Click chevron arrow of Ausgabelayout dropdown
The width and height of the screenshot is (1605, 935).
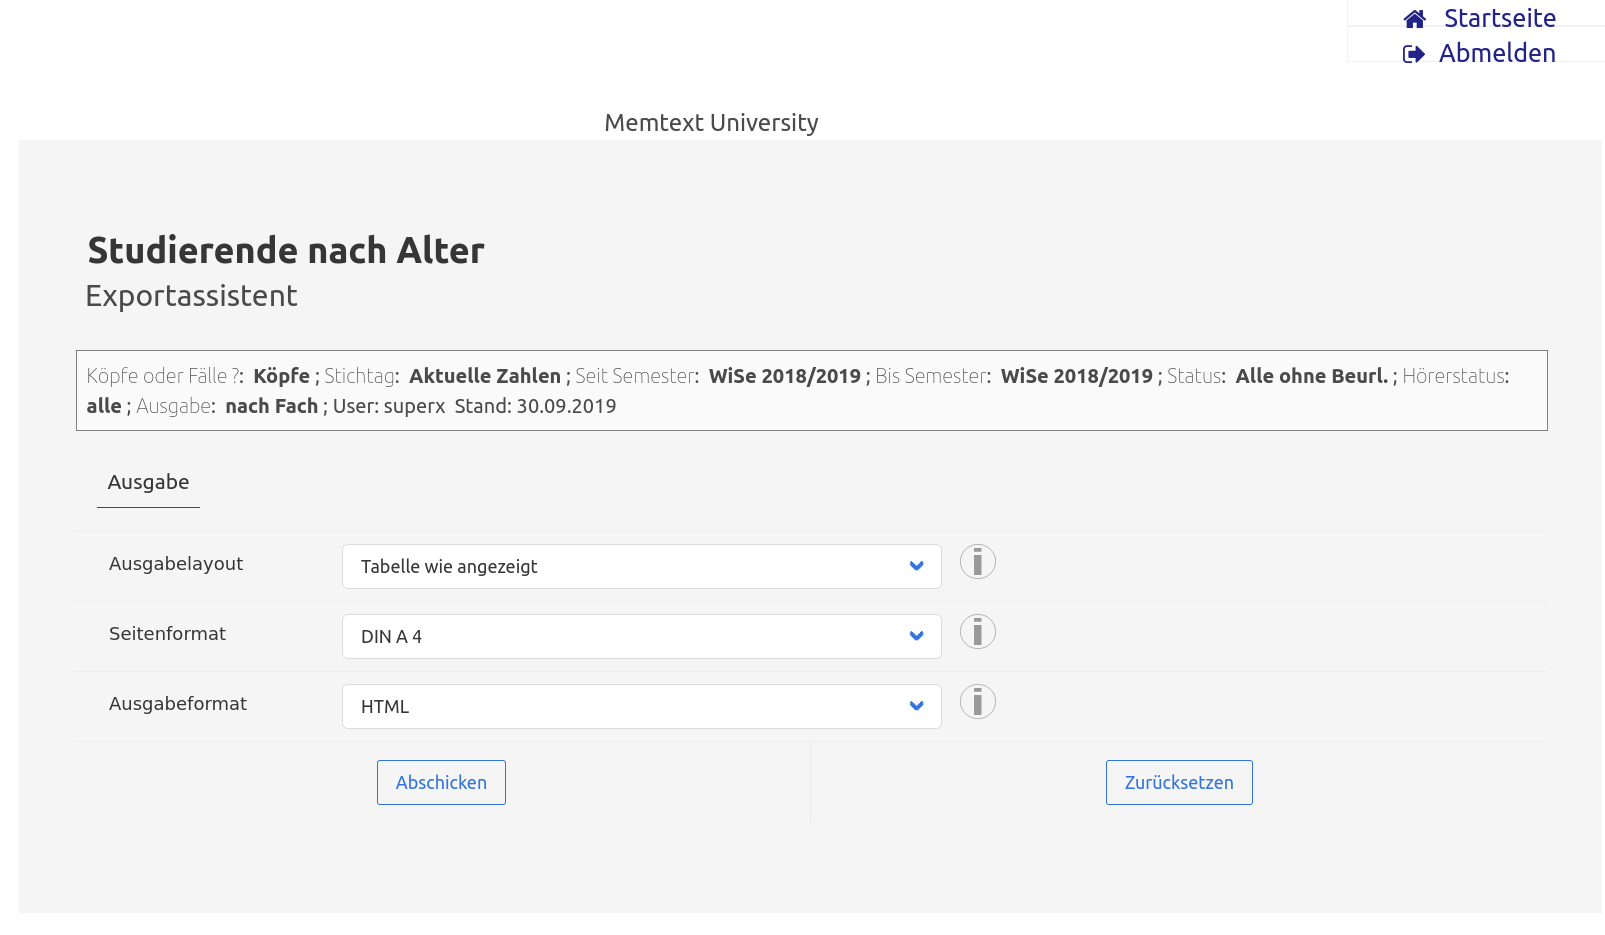point(916,566)
